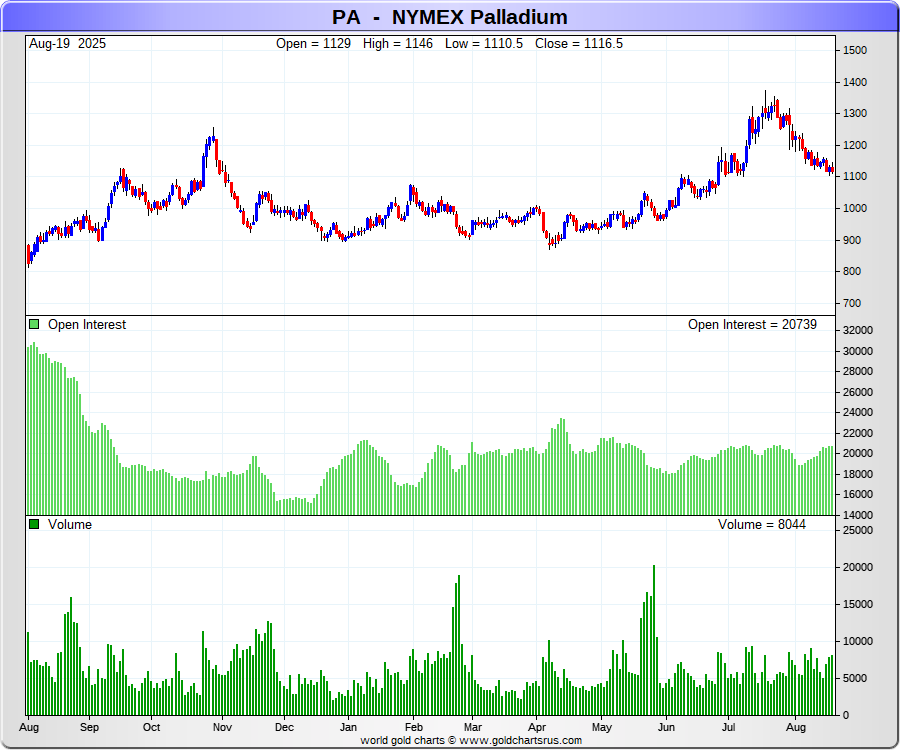Image resolution: width=900 pixels, height=750 pixels.
Task: Click the 'Feb' x-axis month label
Action: [x=413, y=727]
